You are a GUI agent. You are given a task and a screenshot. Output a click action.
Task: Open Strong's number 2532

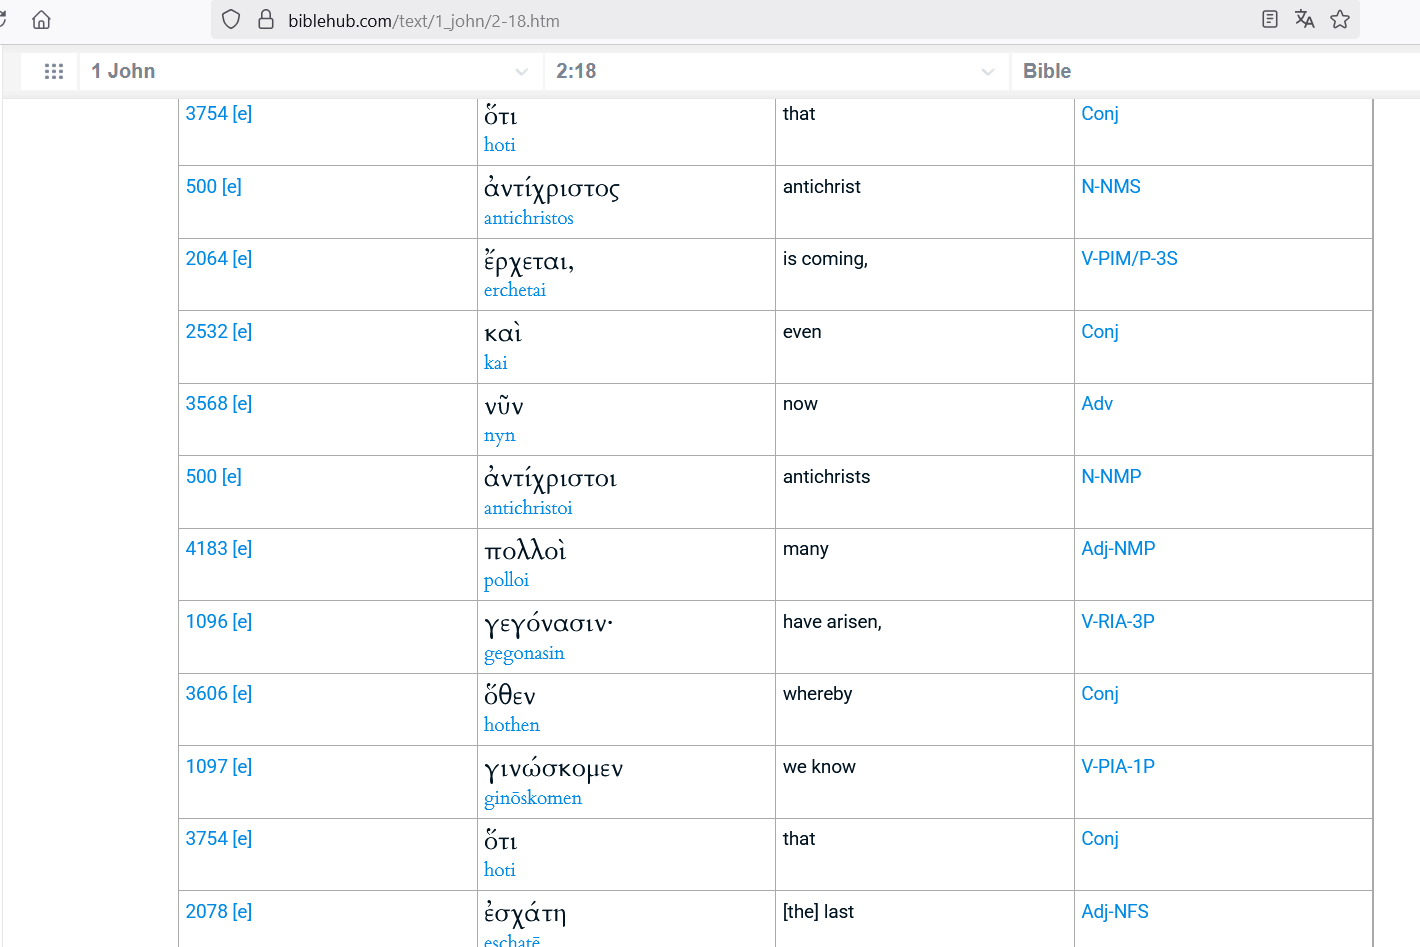[206, 332]
